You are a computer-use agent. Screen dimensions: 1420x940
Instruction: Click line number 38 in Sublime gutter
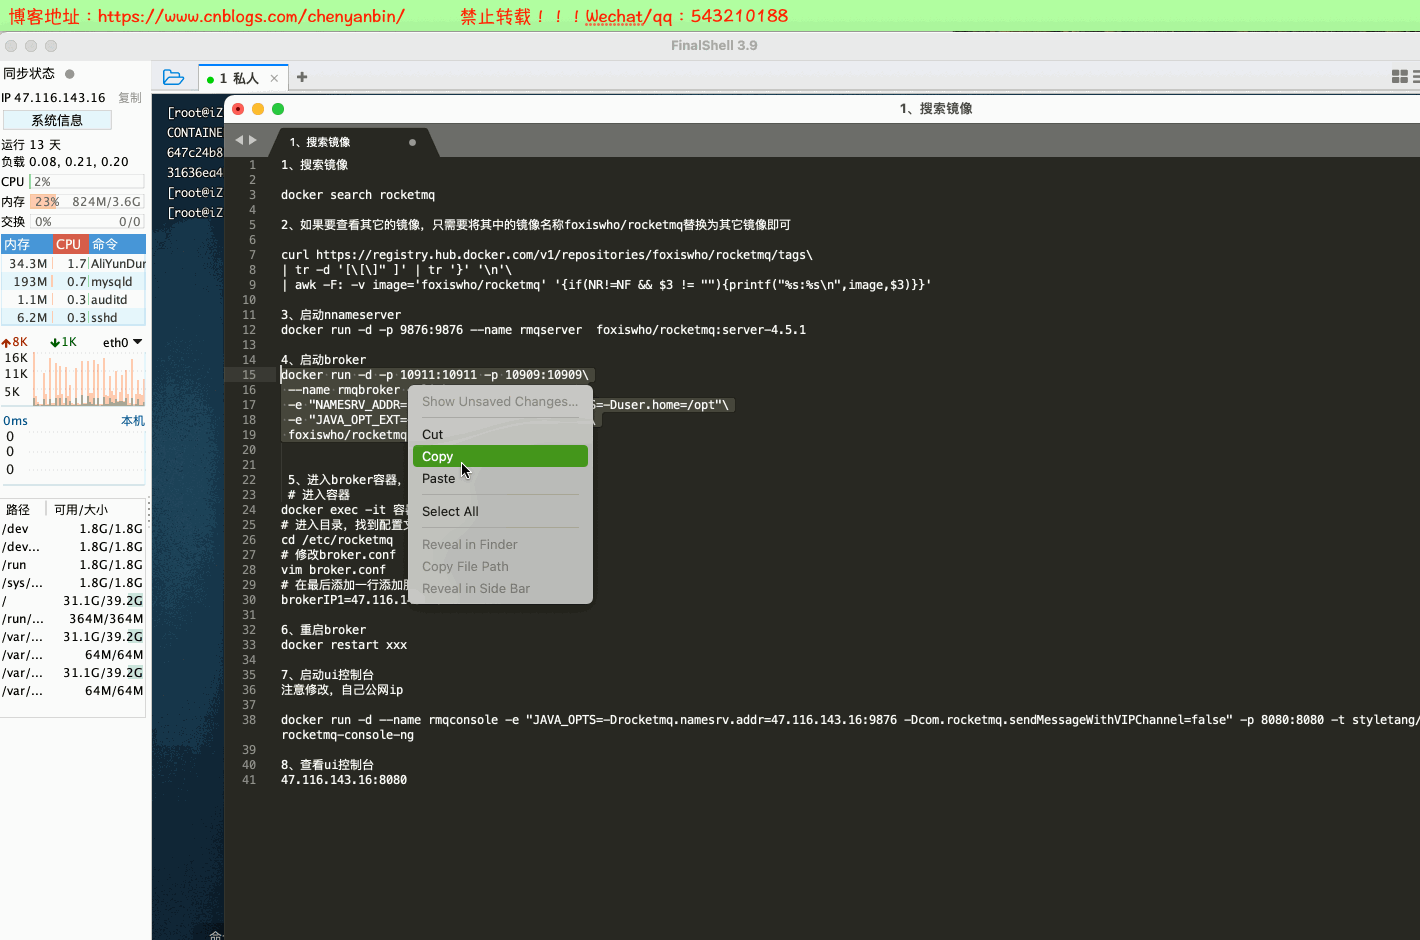pyautogui.click(x=249, y=720)
